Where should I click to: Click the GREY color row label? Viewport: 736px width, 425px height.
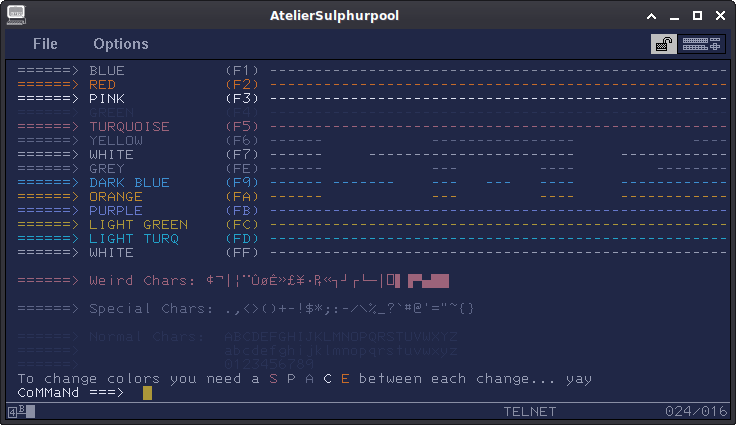point(107,169)
